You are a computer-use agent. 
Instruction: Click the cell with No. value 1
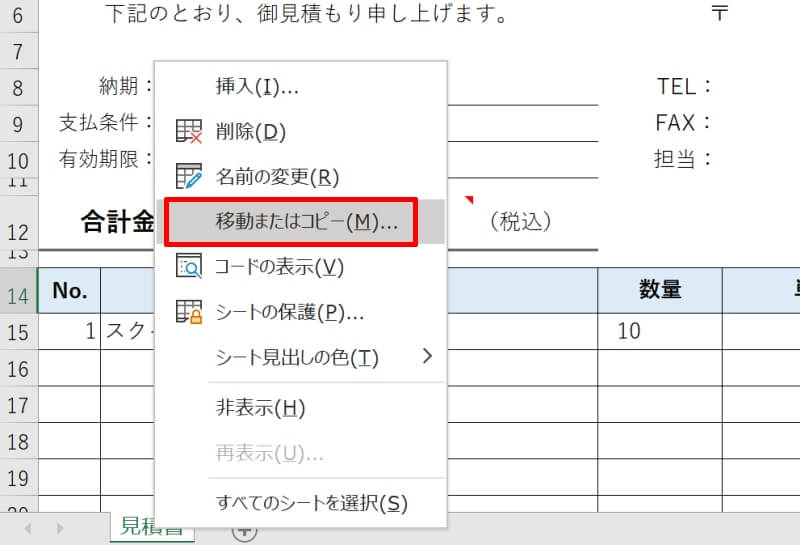tap(69, 331)
